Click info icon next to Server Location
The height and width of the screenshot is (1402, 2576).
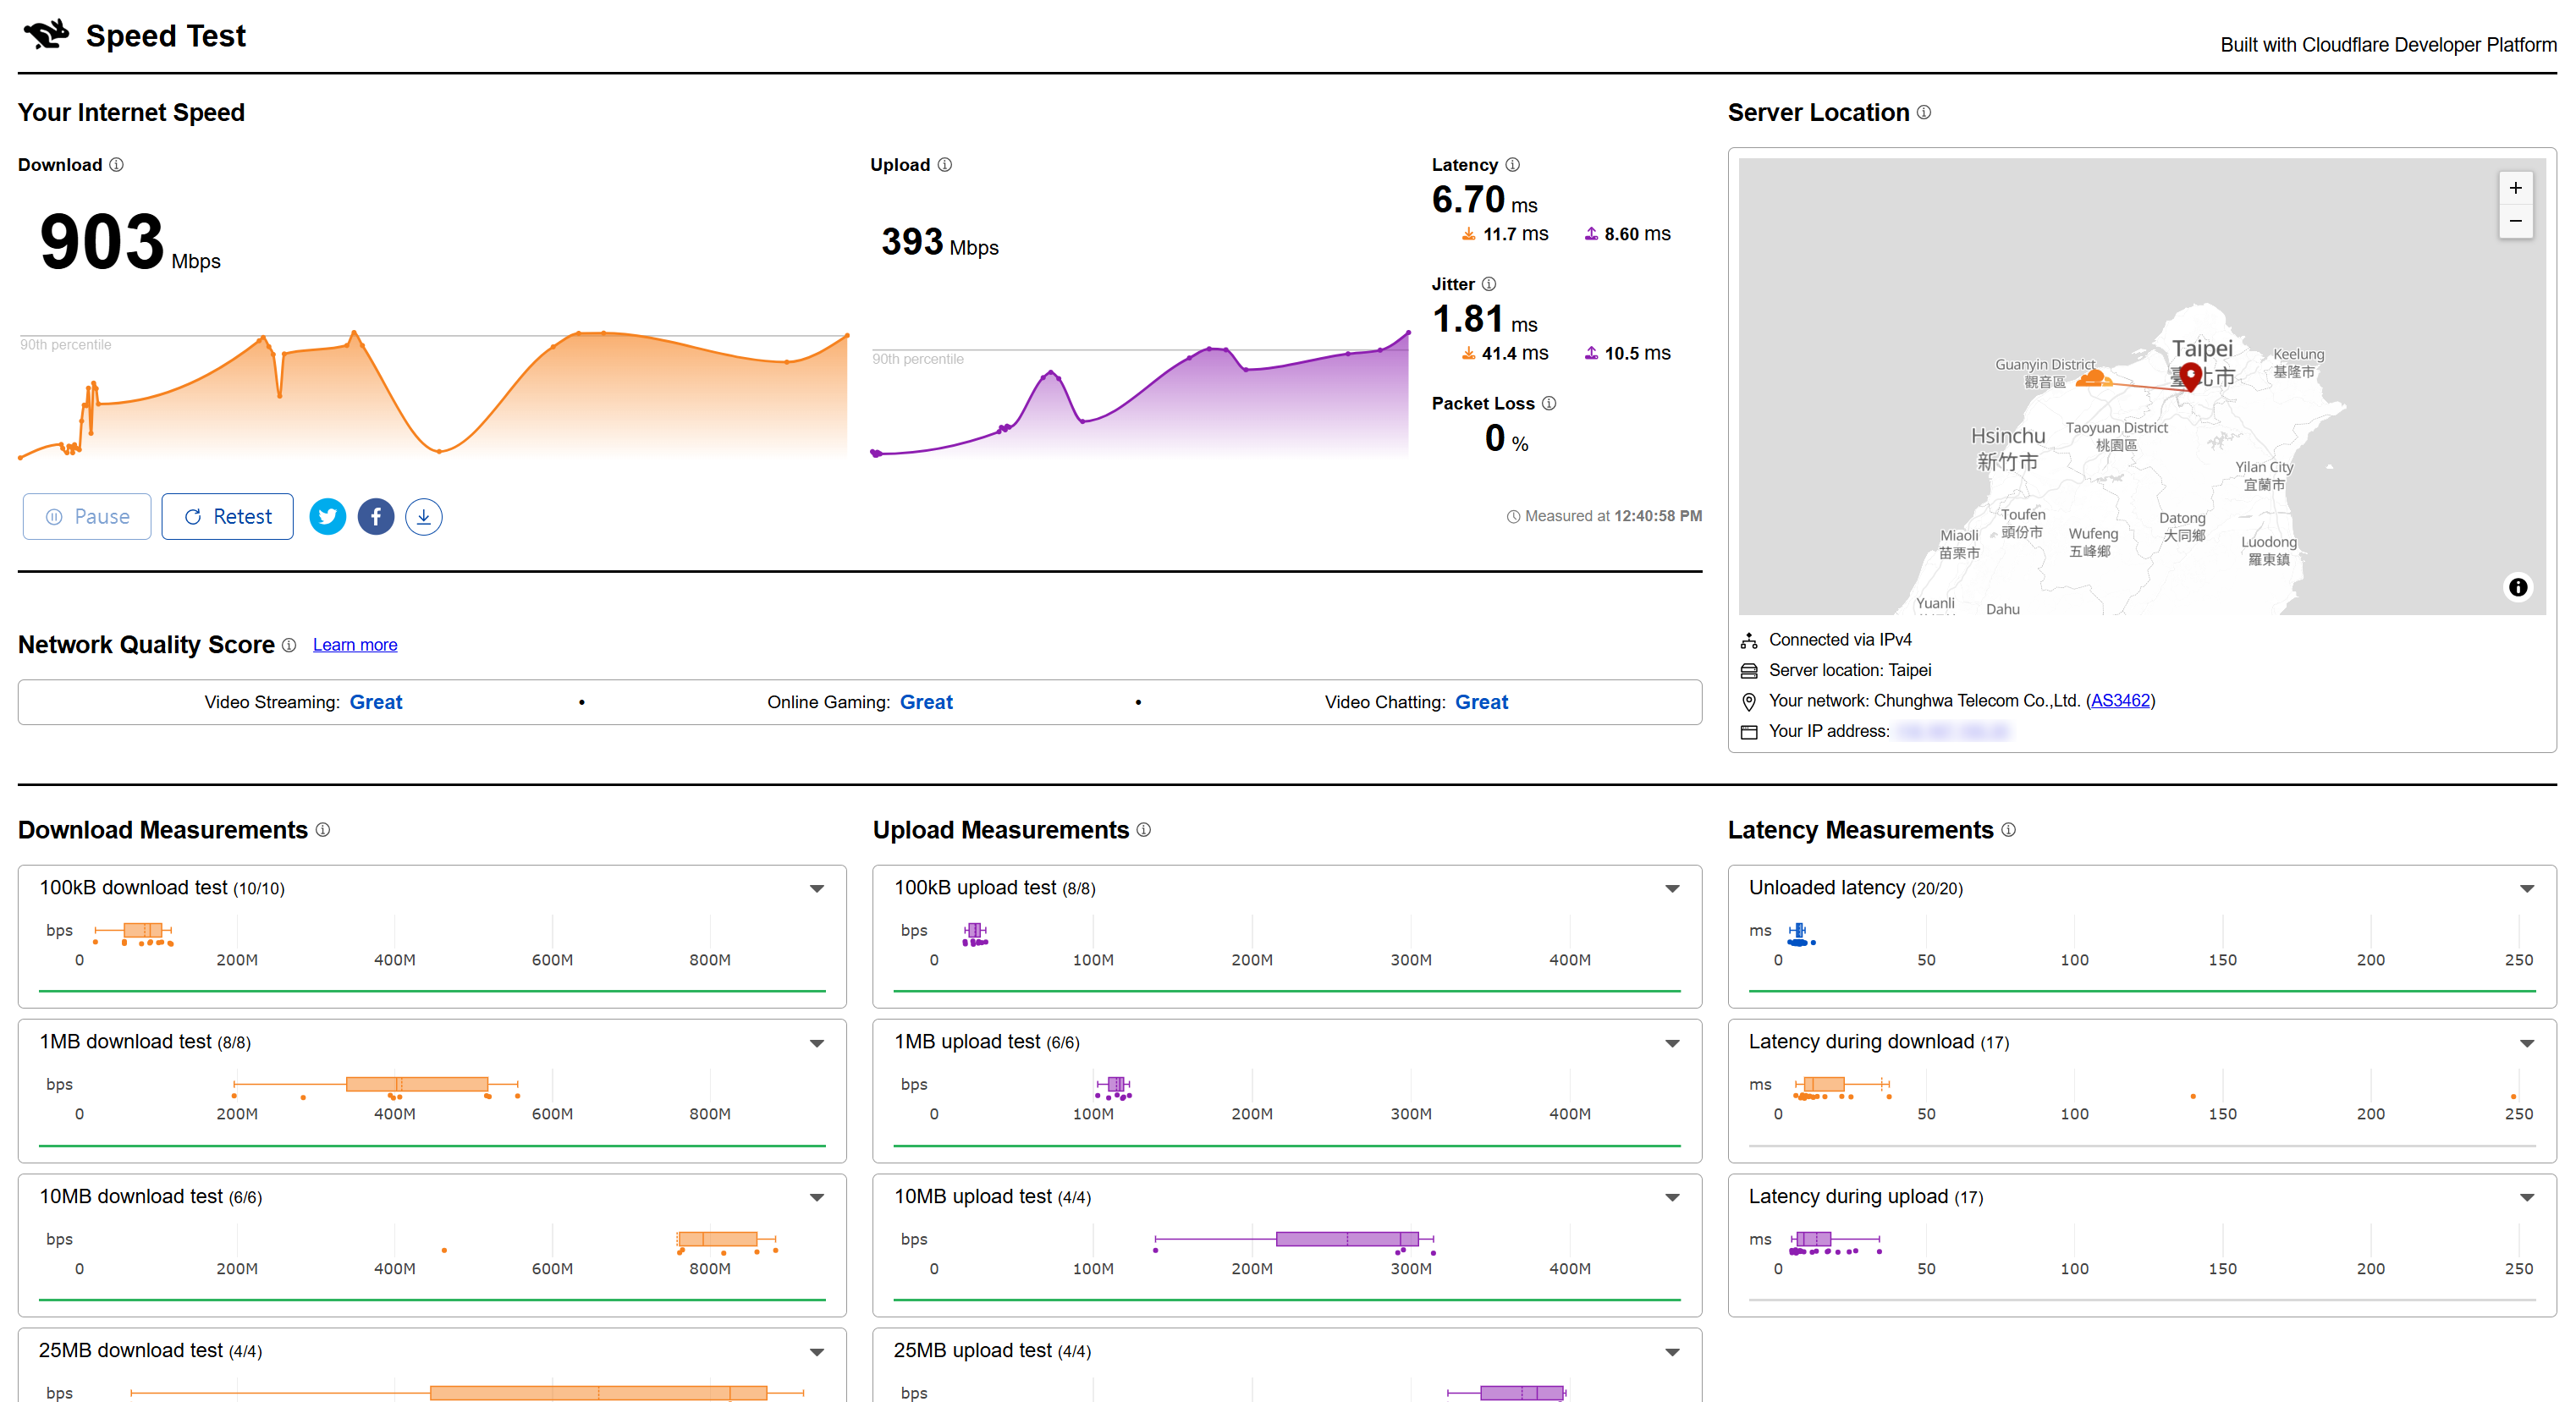[x=1924, y=113]
